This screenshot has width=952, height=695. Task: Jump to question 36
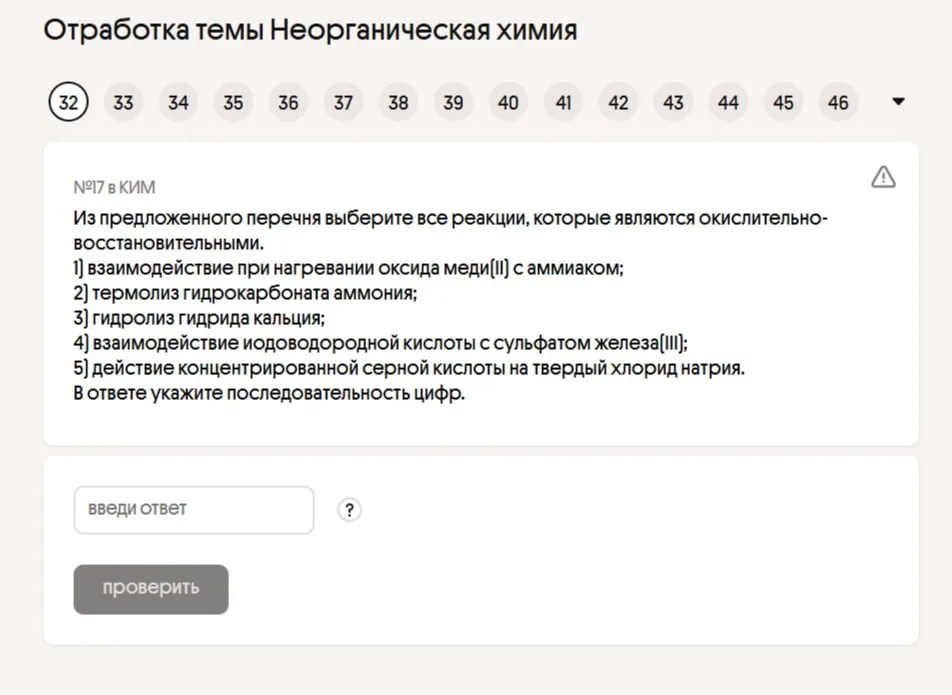tap(288, 102)
